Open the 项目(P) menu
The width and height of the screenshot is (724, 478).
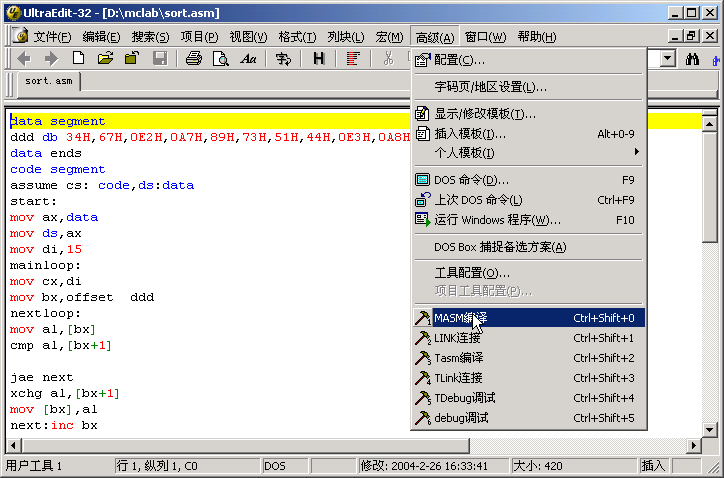(x=199, y=37)
